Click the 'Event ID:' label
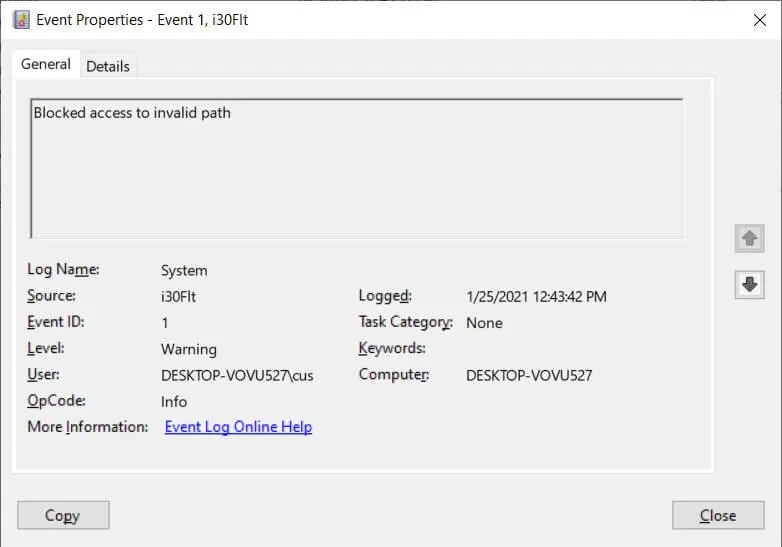782x547 pixels. [x=56, y=322]
